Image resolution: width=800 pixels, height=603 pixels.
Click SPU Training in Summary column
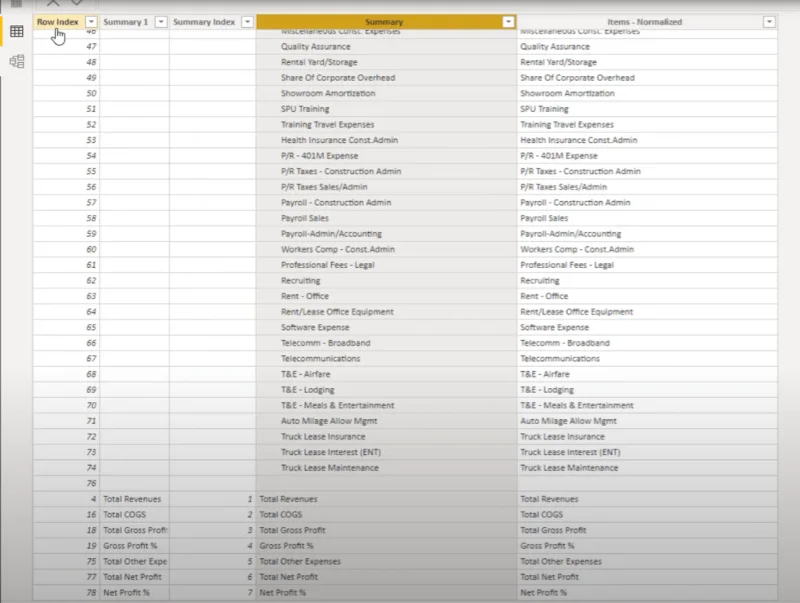305,109
